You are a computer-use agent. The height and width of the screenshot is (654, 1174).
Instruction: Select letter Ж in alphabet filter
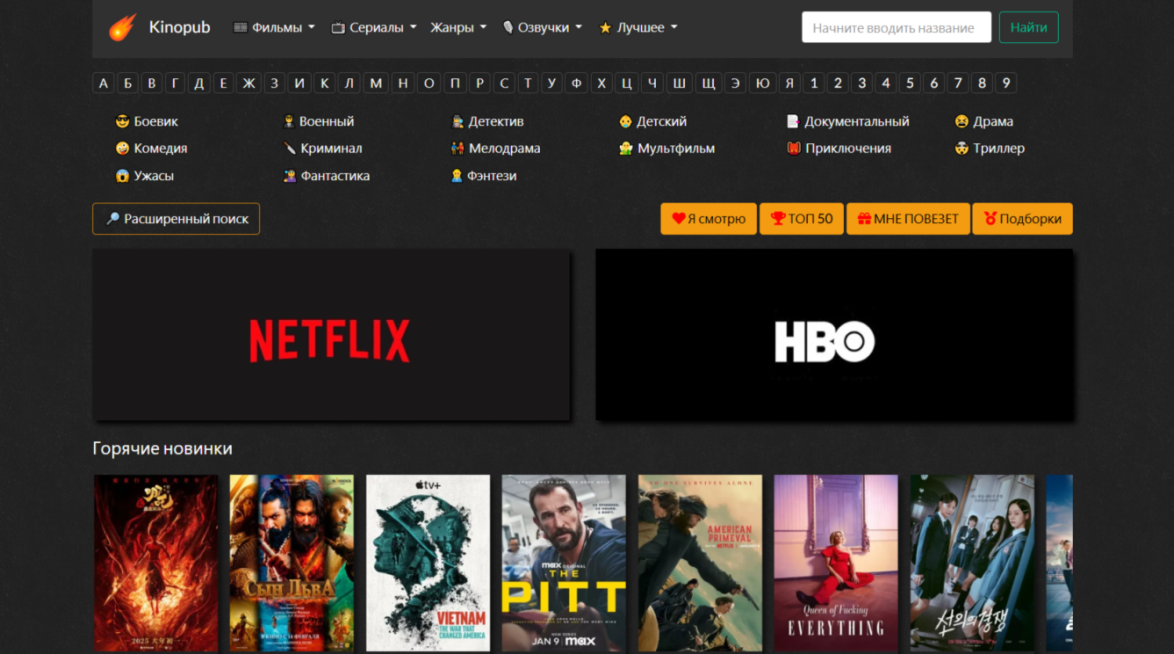coord(249,83)
